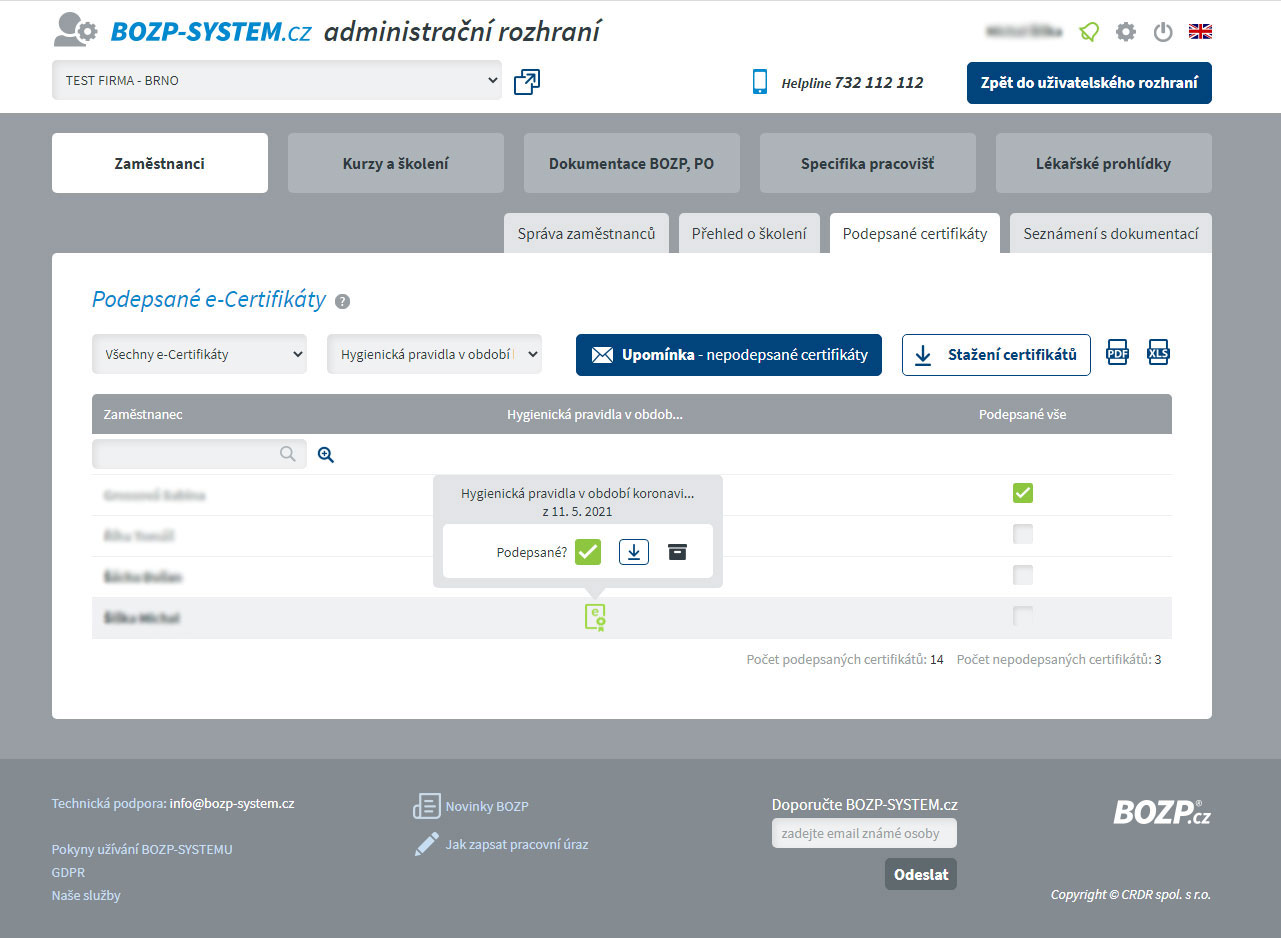
Task: Click the mobile phone helpline icon
Action: tap(760, 82)
